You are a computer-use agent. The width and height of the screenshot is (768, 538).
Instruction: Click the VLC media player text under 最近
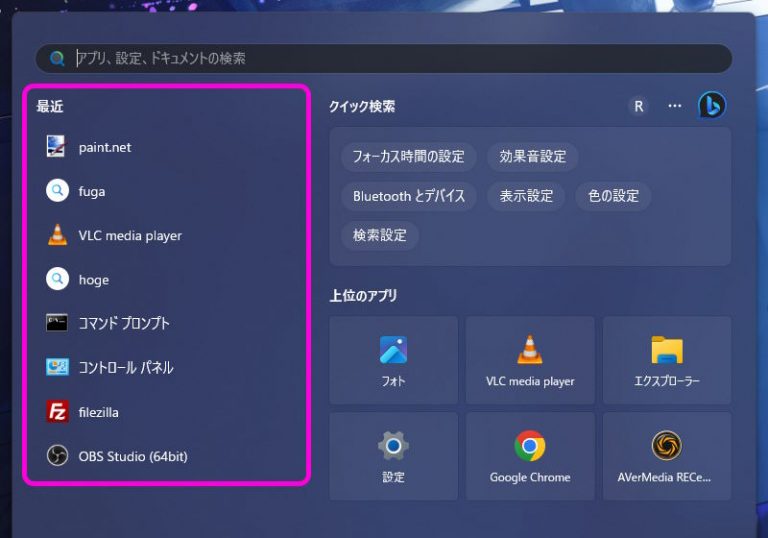(x=130, y=236)
